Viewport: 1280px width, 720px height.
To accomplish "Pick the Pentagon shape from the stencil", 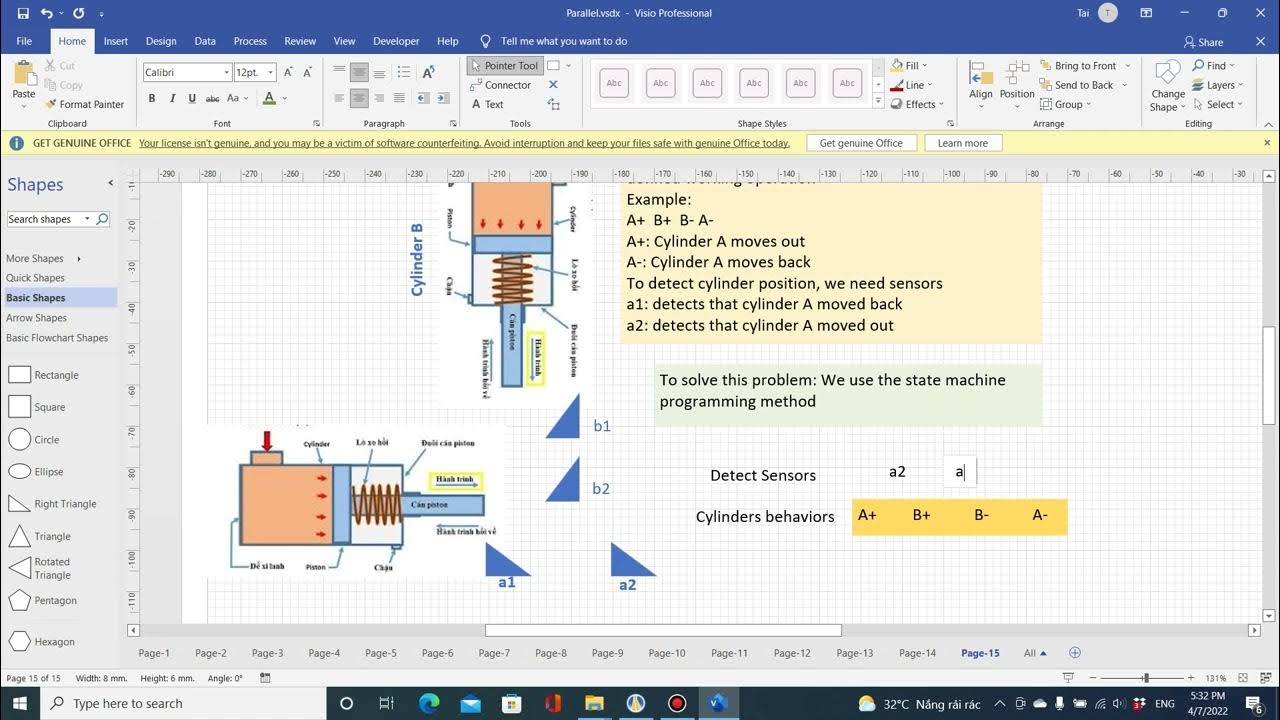I will [43, 600].
